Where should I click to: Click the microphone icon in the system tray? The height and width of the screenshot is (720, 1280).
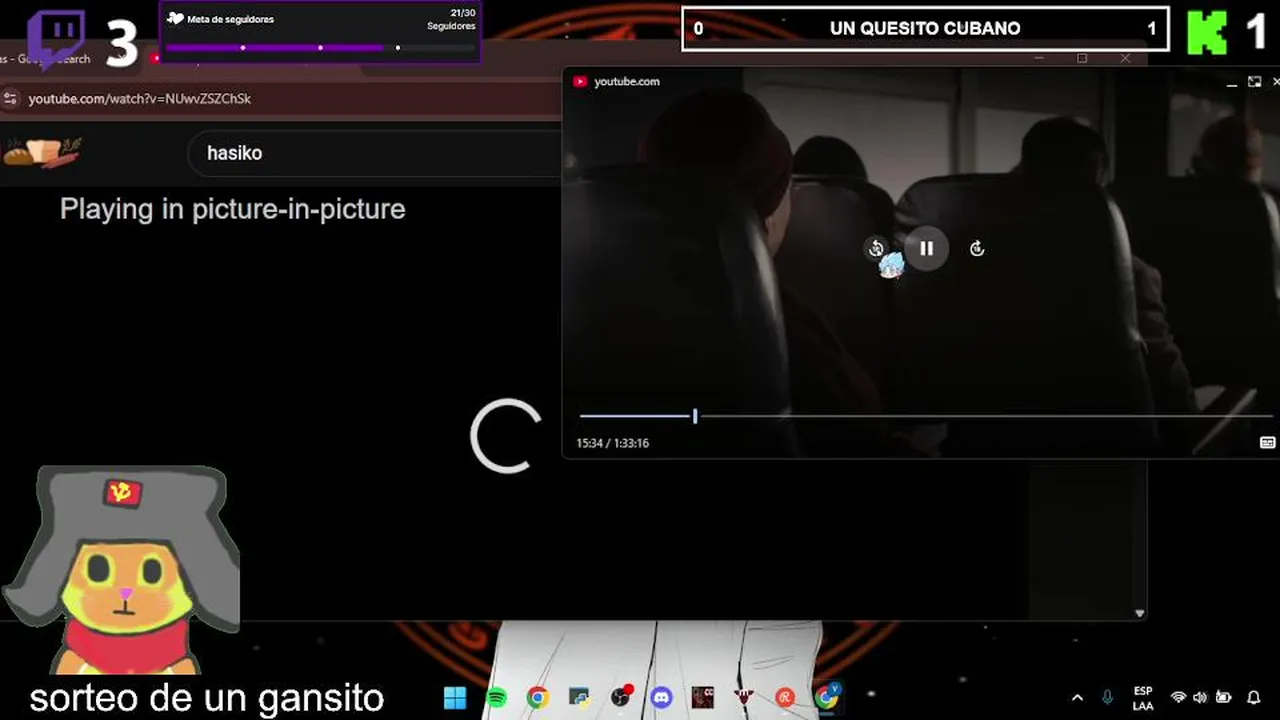click(1107, 697)
